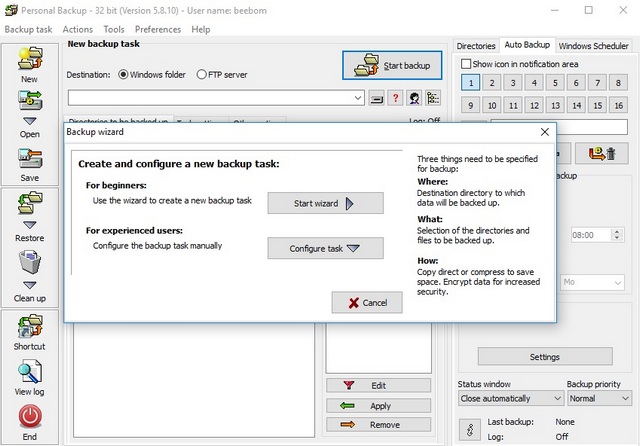Open the Actions menu
The width and height of the screenshot is (640, 446).
[78, 29]
